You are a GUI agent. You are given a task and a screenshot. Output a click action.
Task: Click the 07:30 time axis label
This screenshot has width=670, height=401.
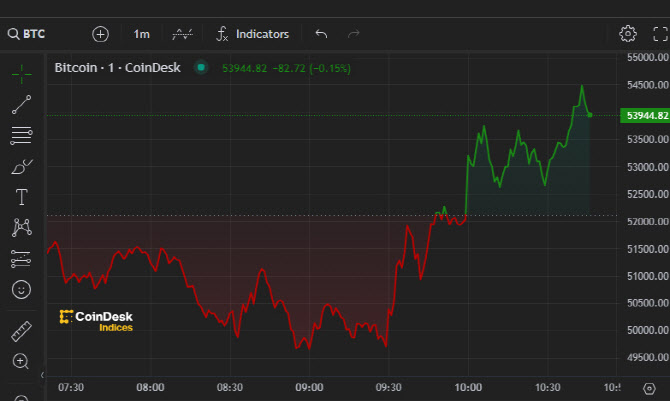[71, 387]
